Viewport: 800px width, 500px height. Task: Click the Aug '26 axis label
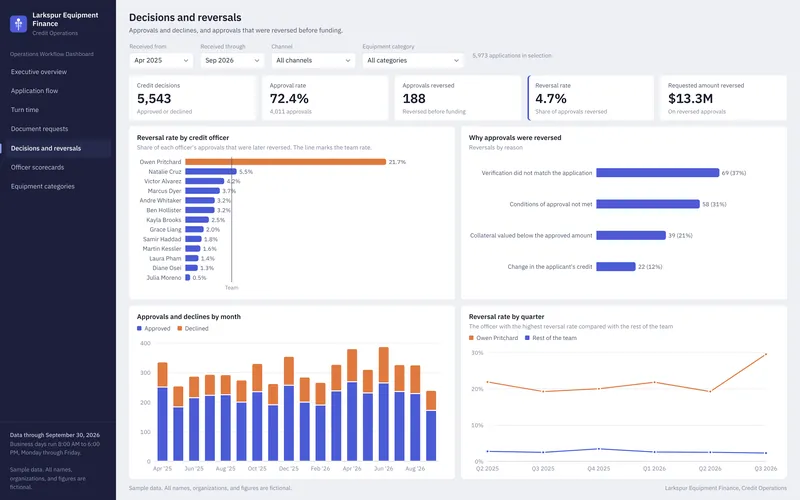point(415,468)
